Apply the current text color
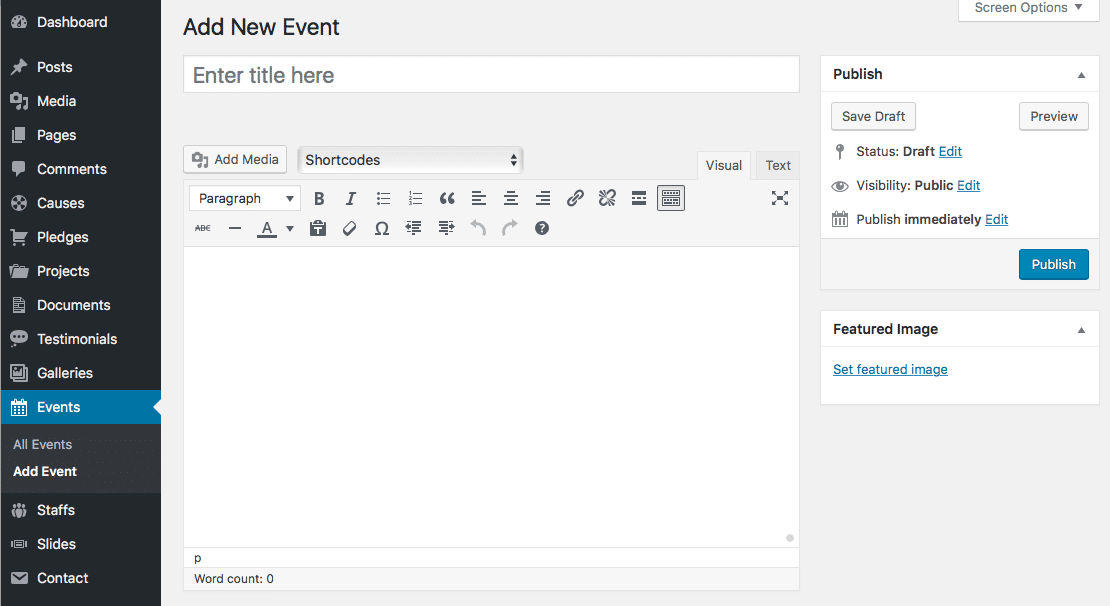Image resolution: width=1110 pixels, height=606 pixels. 267,228
